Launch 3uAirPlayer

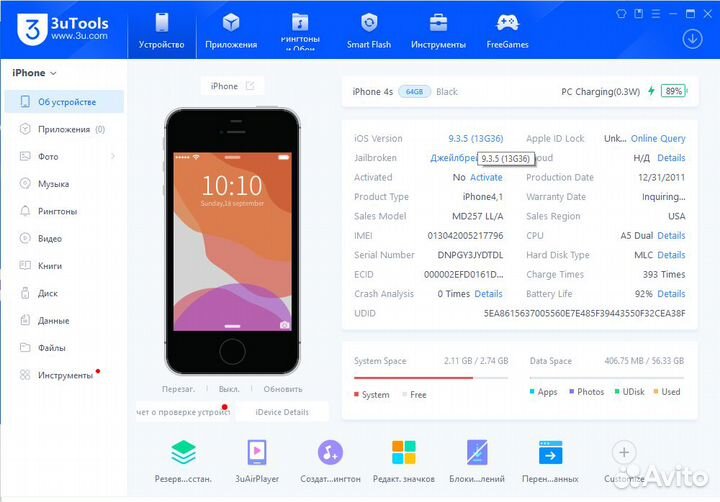click(x=257, y=461)
